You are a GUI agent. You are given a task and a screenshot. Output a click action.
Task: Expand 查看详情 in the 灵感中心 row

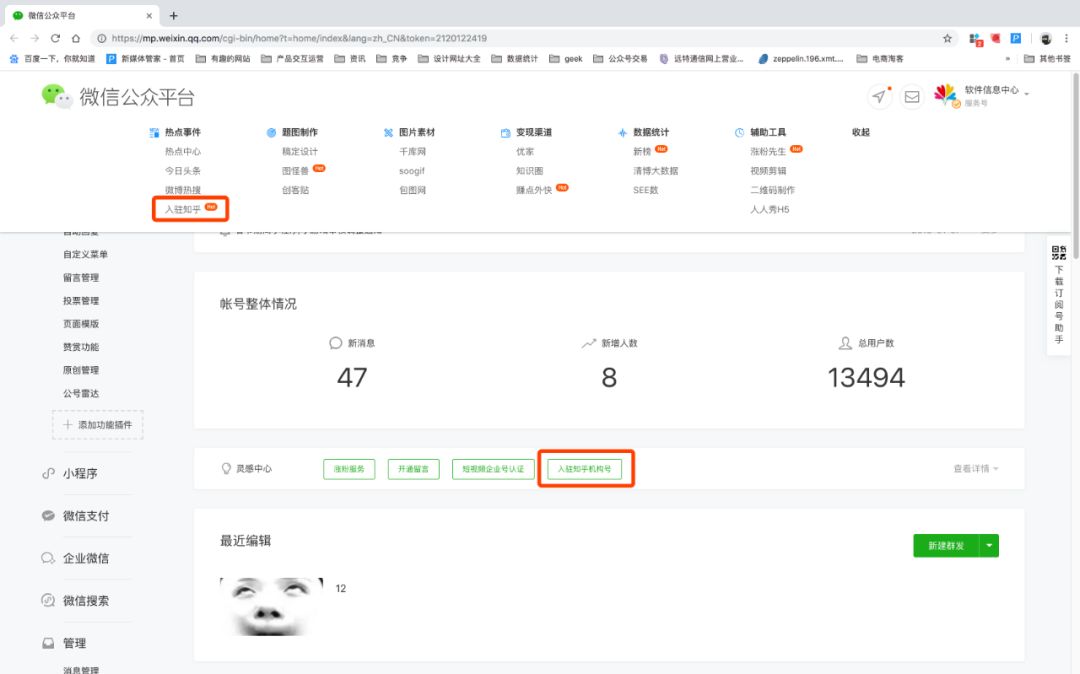coord(976,469)
